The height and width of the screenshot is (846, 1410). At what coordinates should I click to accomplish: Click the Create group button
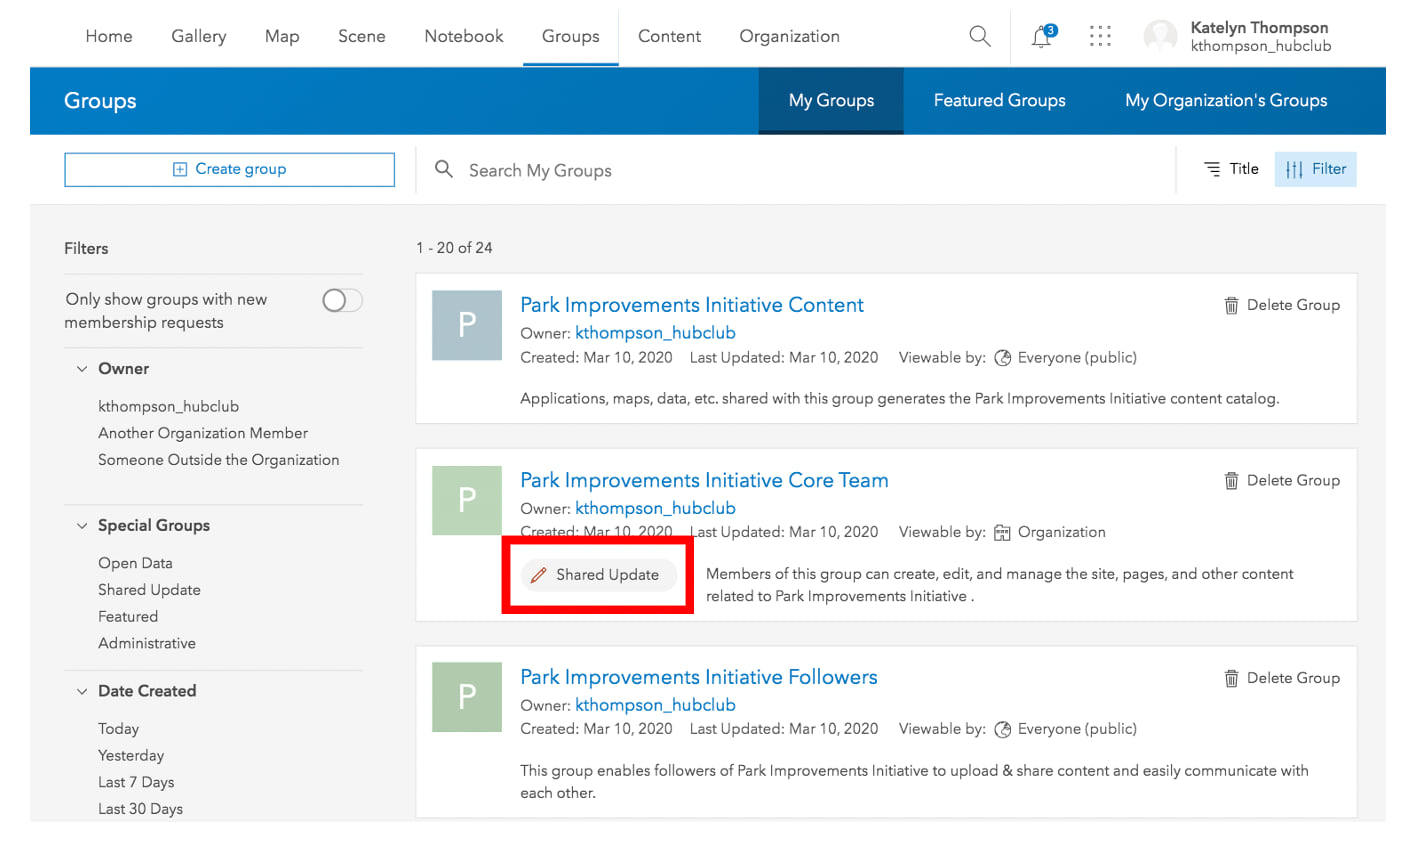(229, 169)
